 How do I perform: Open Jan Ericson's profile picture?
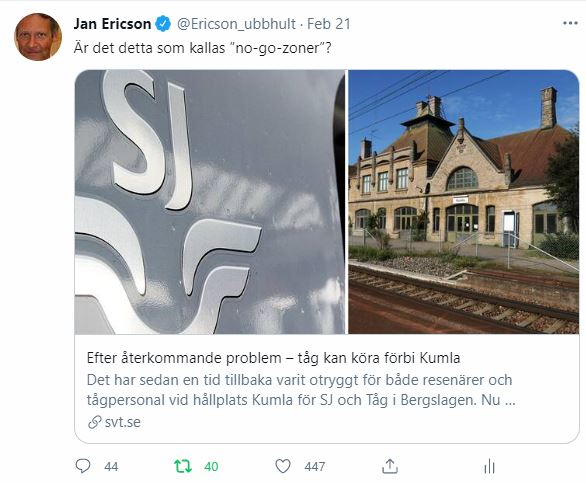click(38, 37)
